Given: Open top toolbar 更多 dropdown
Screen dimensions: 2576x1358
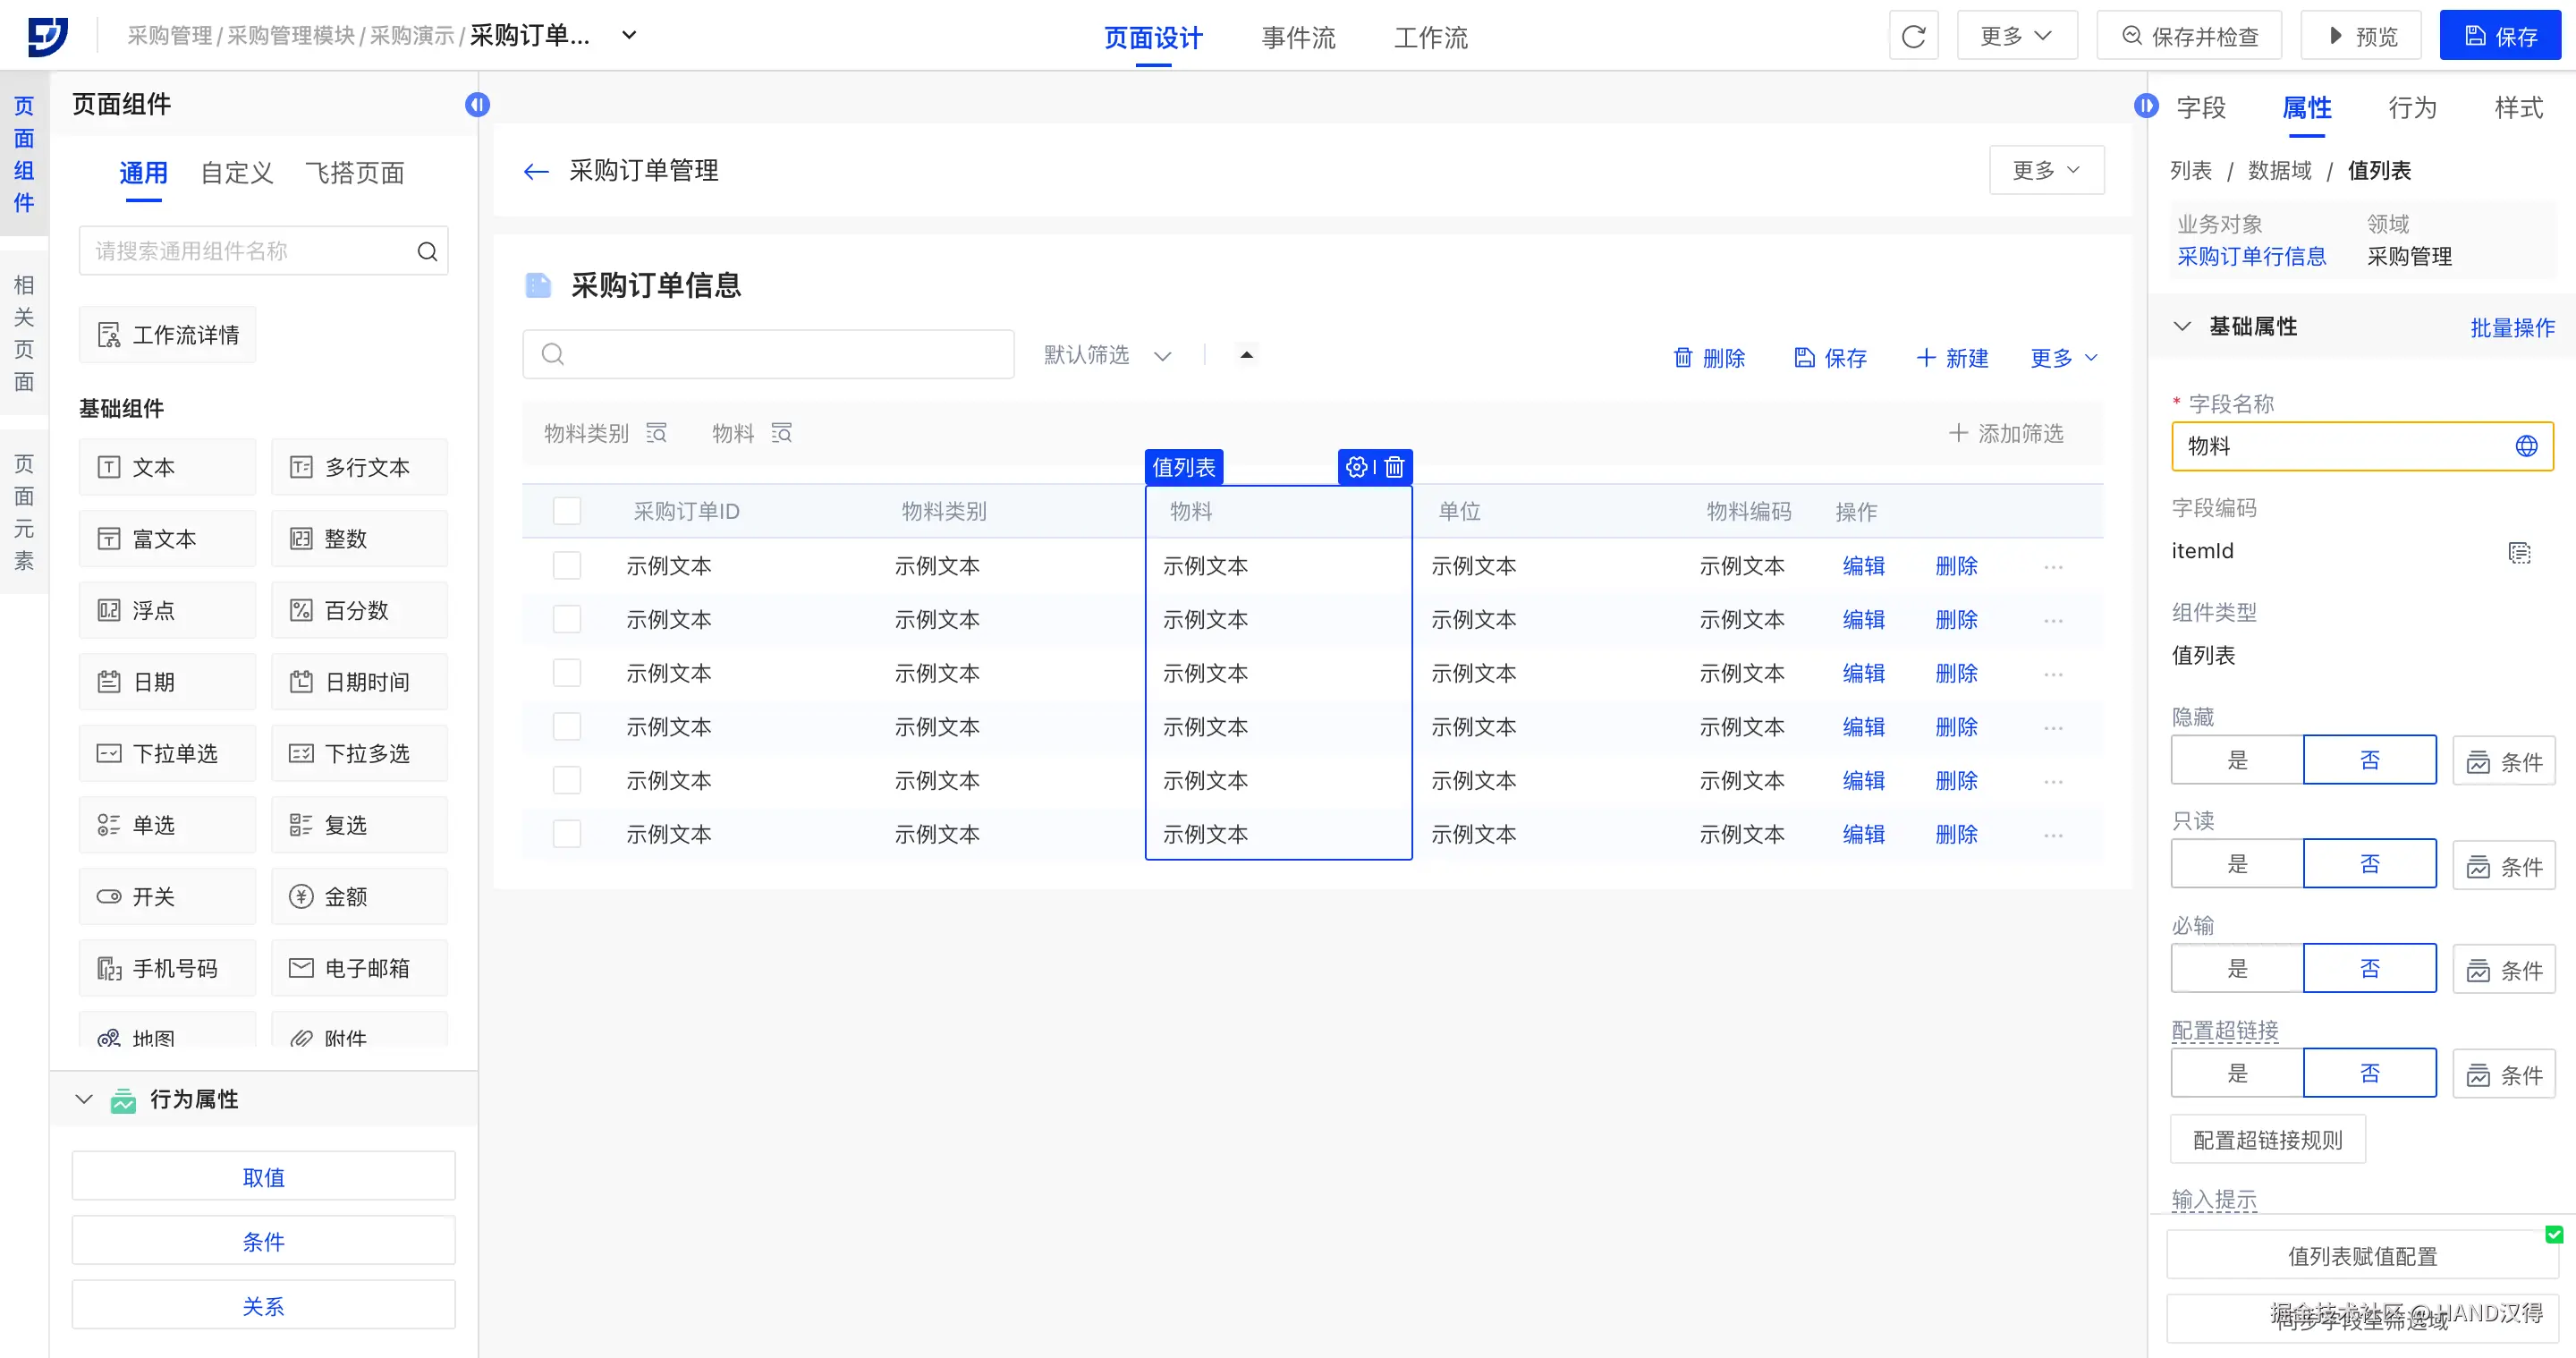Looking at the screenshot, I should coord(2016,37).
